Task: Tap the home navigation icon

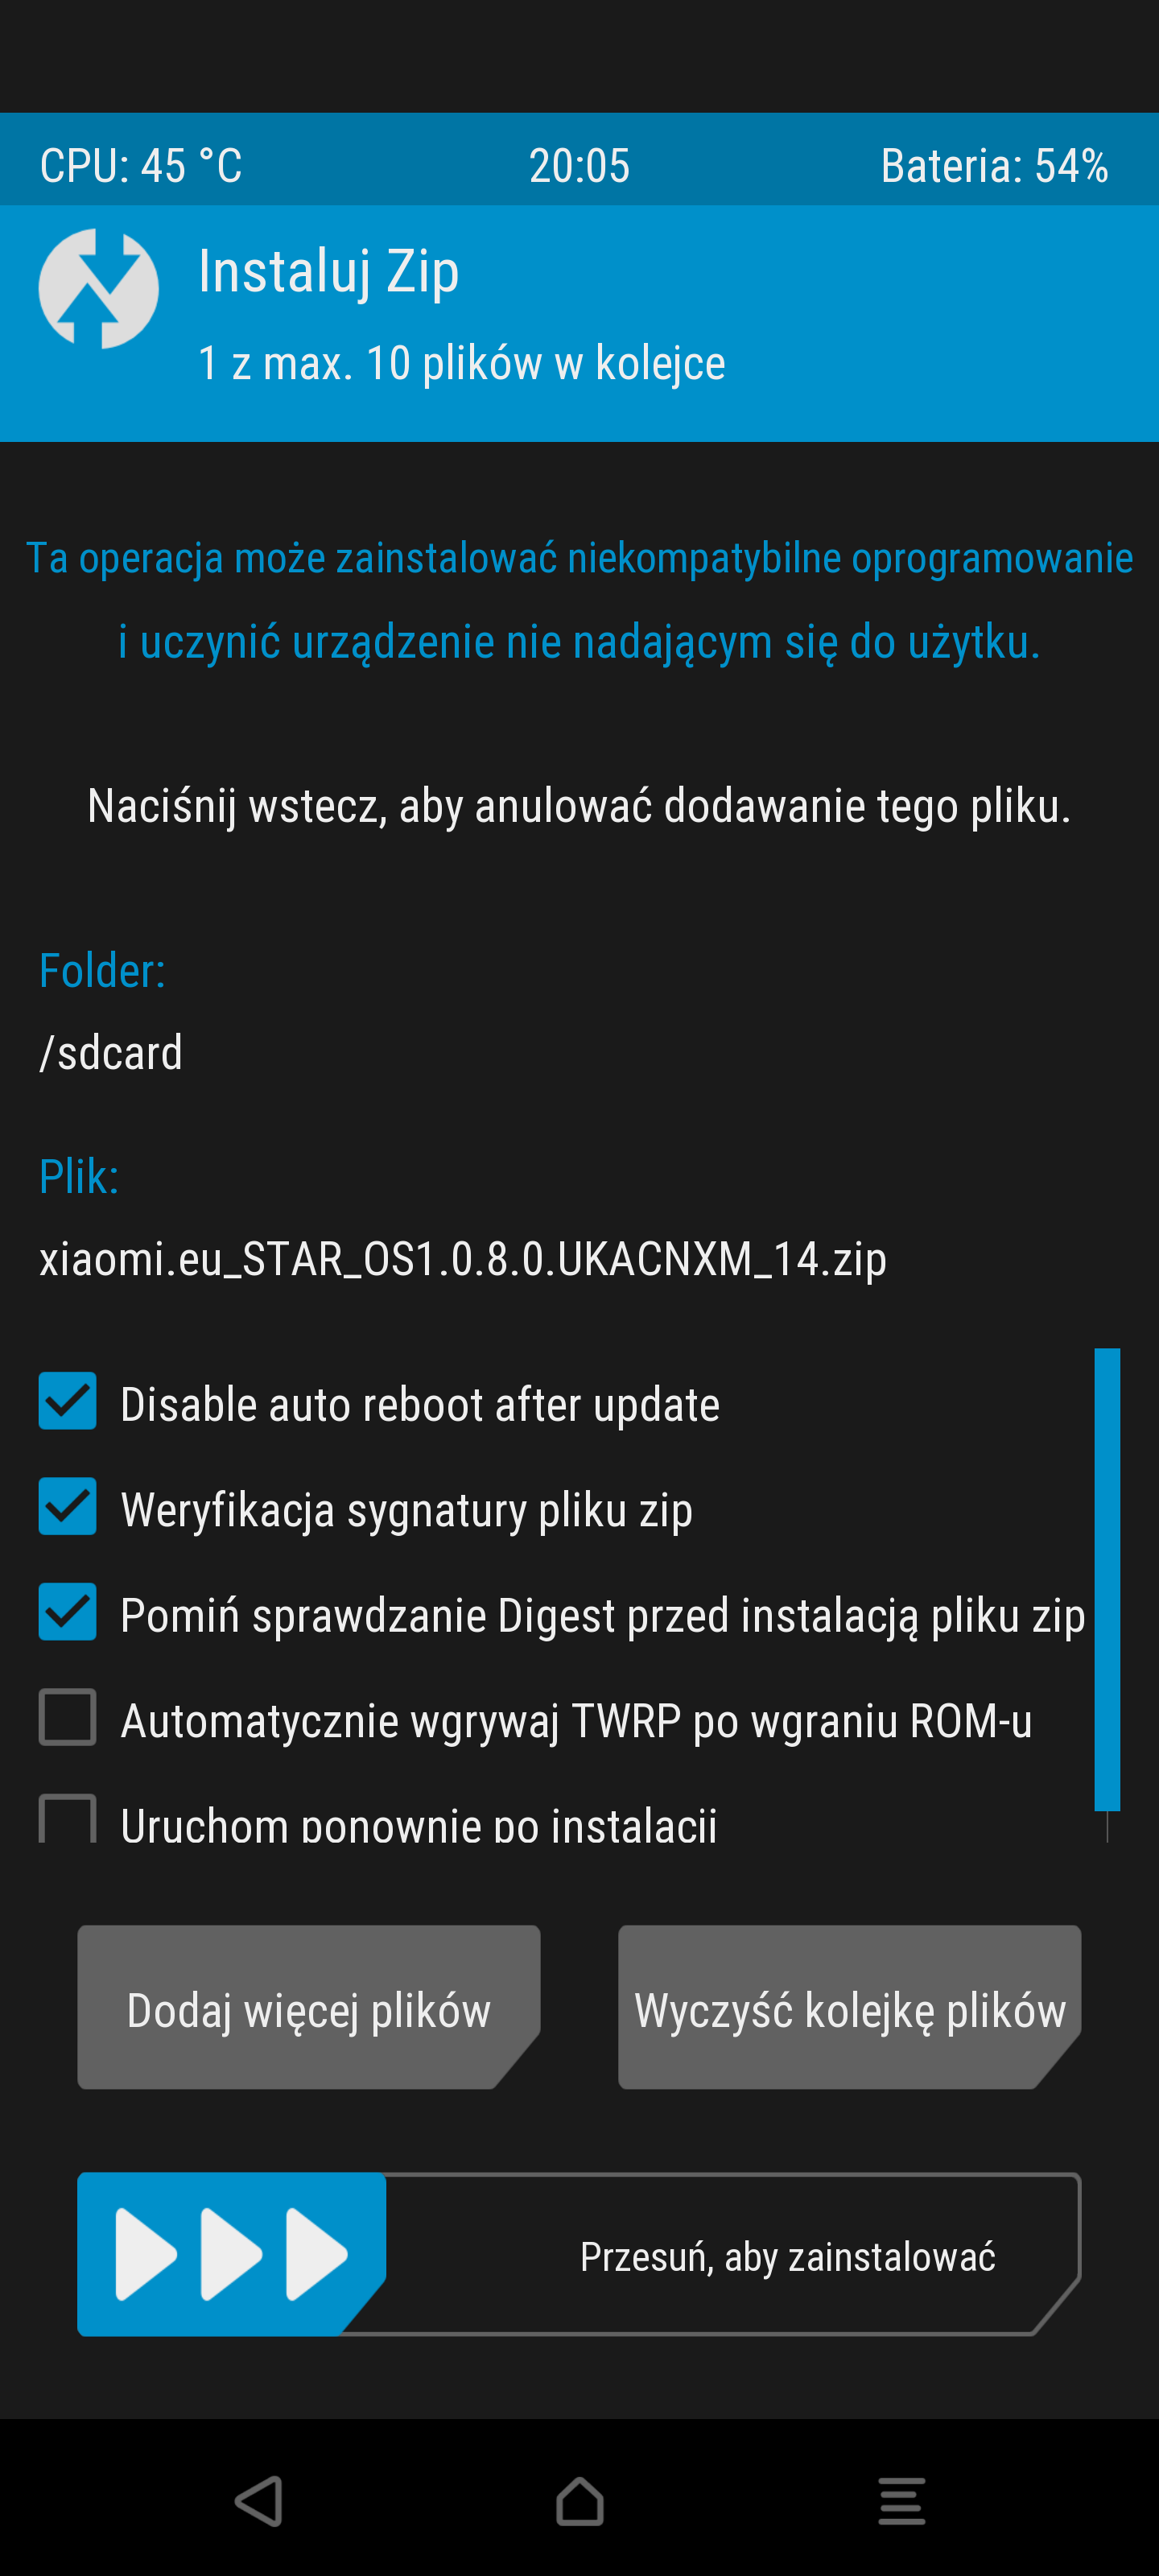Action: [580, 2501]
